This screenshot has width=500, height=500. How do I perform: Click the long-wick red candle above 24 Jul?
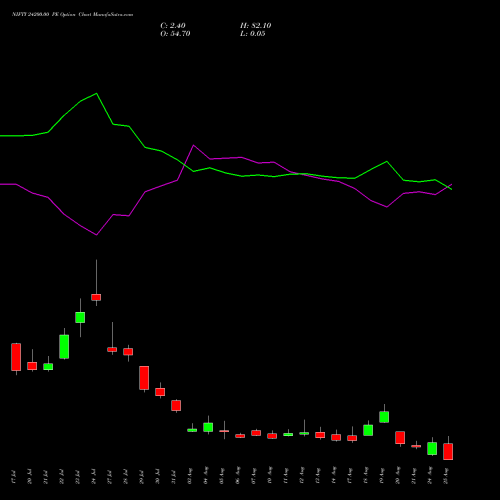pos(96,297)
